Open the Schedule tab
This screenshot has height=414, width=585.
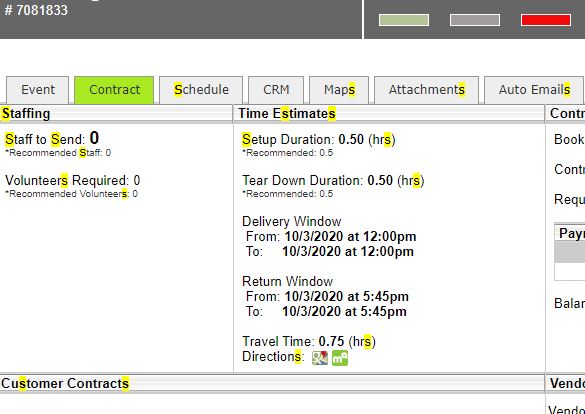click(x=201, y=90)
